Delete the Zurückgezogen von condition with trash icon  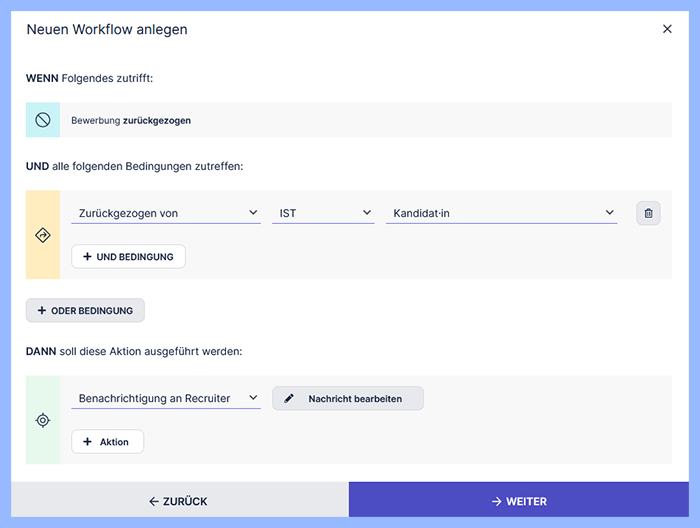point(648,213)
